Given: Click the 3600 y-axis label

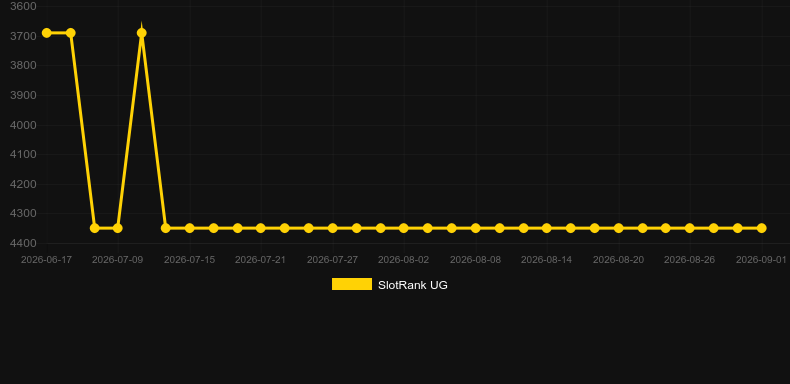Looking at the screenshot, I should (x=23, y=7).
